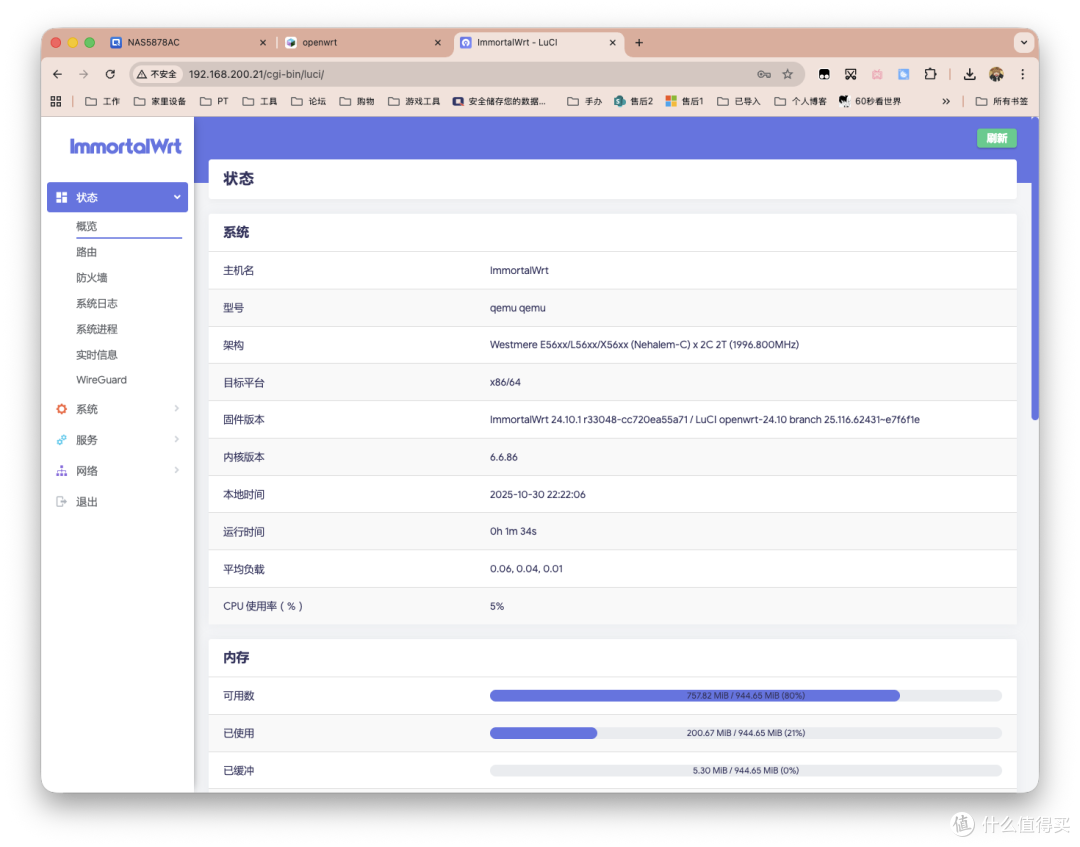The height and width of the screenshot is (847, 1080).
Task: Open the 已导入 bookmark folder
Action: 738,101
